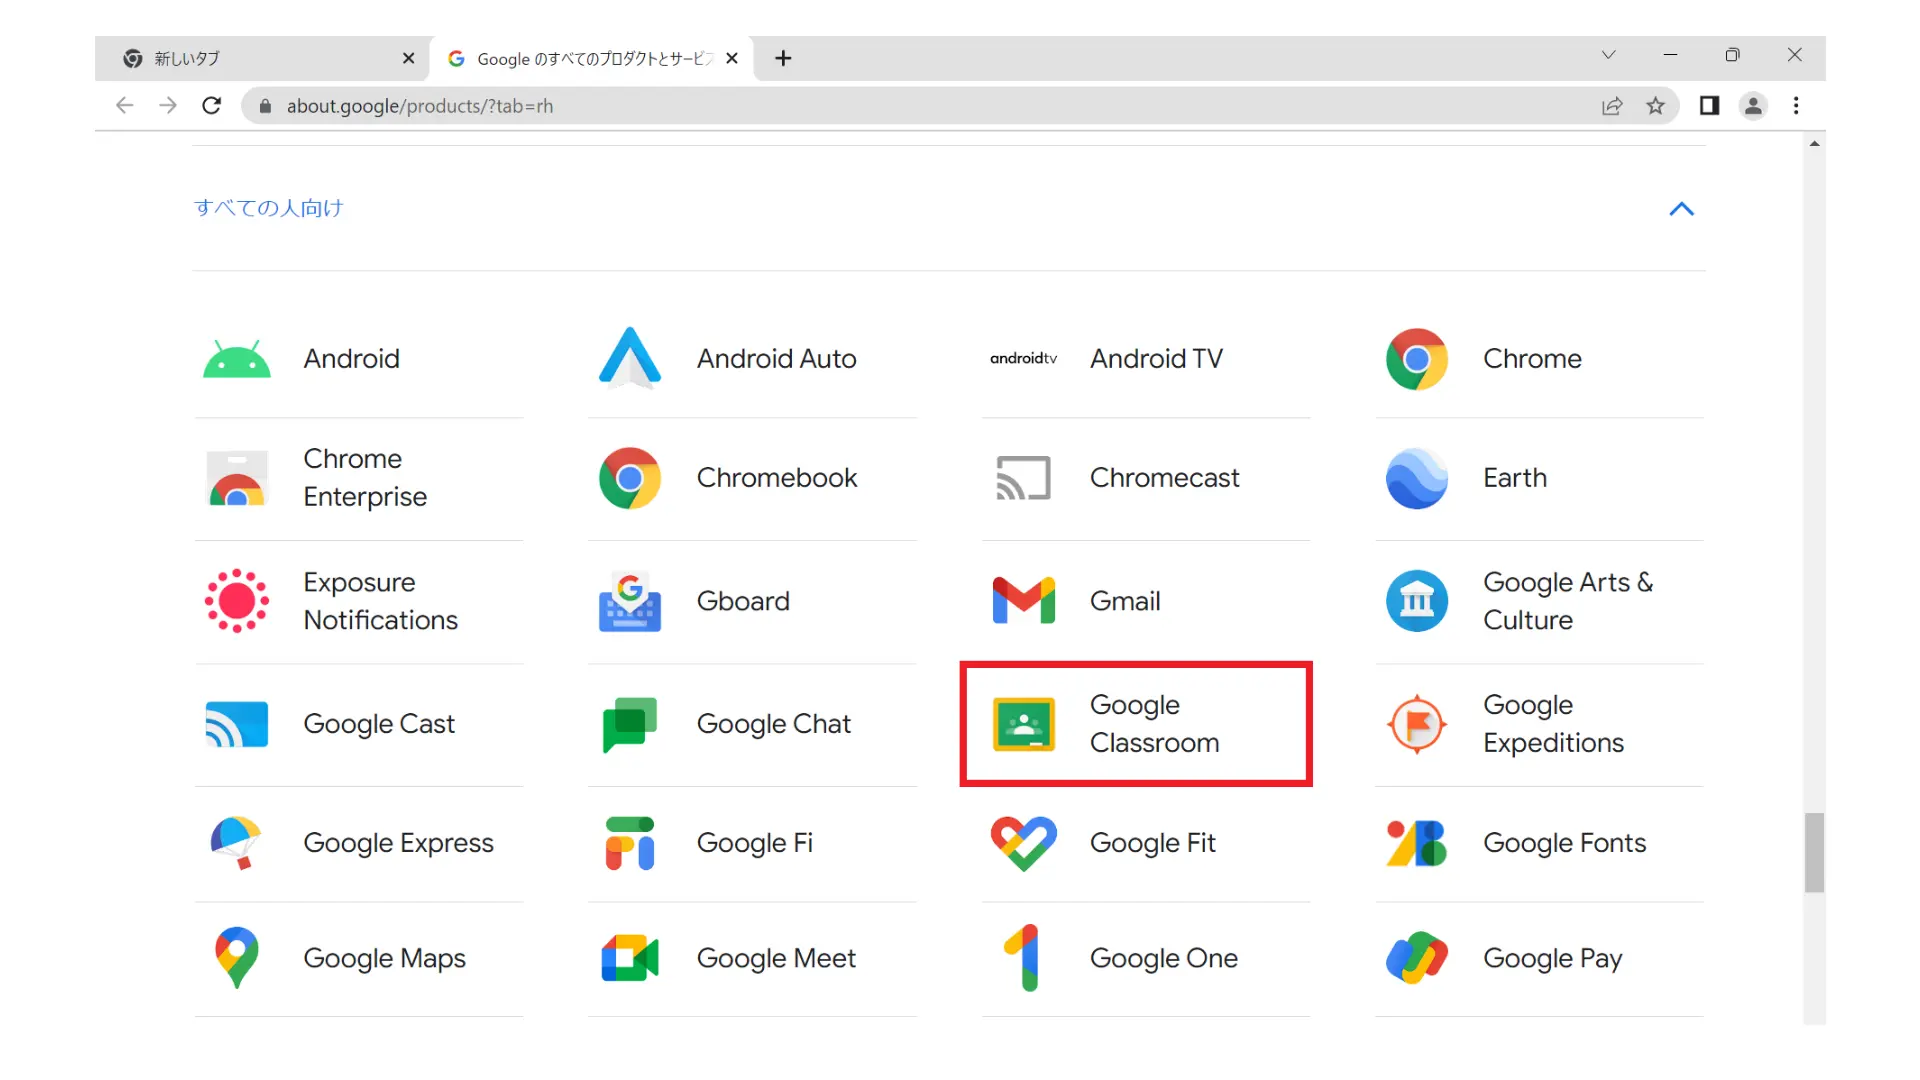Switch to the 新しいタブ tab

(x=263, y=59)
